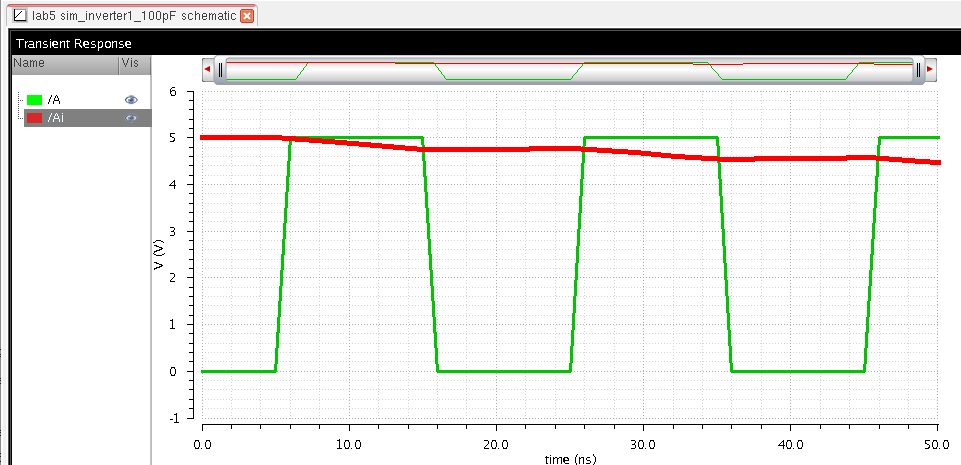Click the green /A color swatch
Screen dimensions: 961x465
tap(34, 100)
